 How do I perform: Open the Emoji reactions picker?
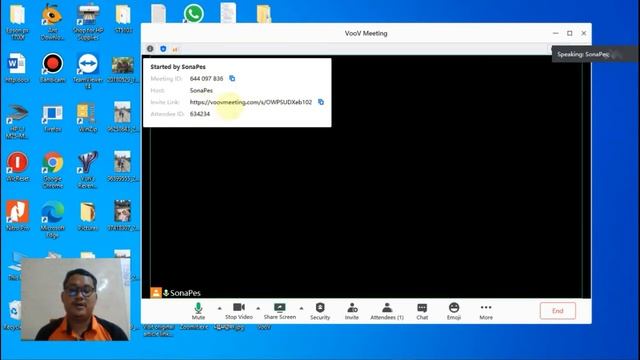click(454, 311)
